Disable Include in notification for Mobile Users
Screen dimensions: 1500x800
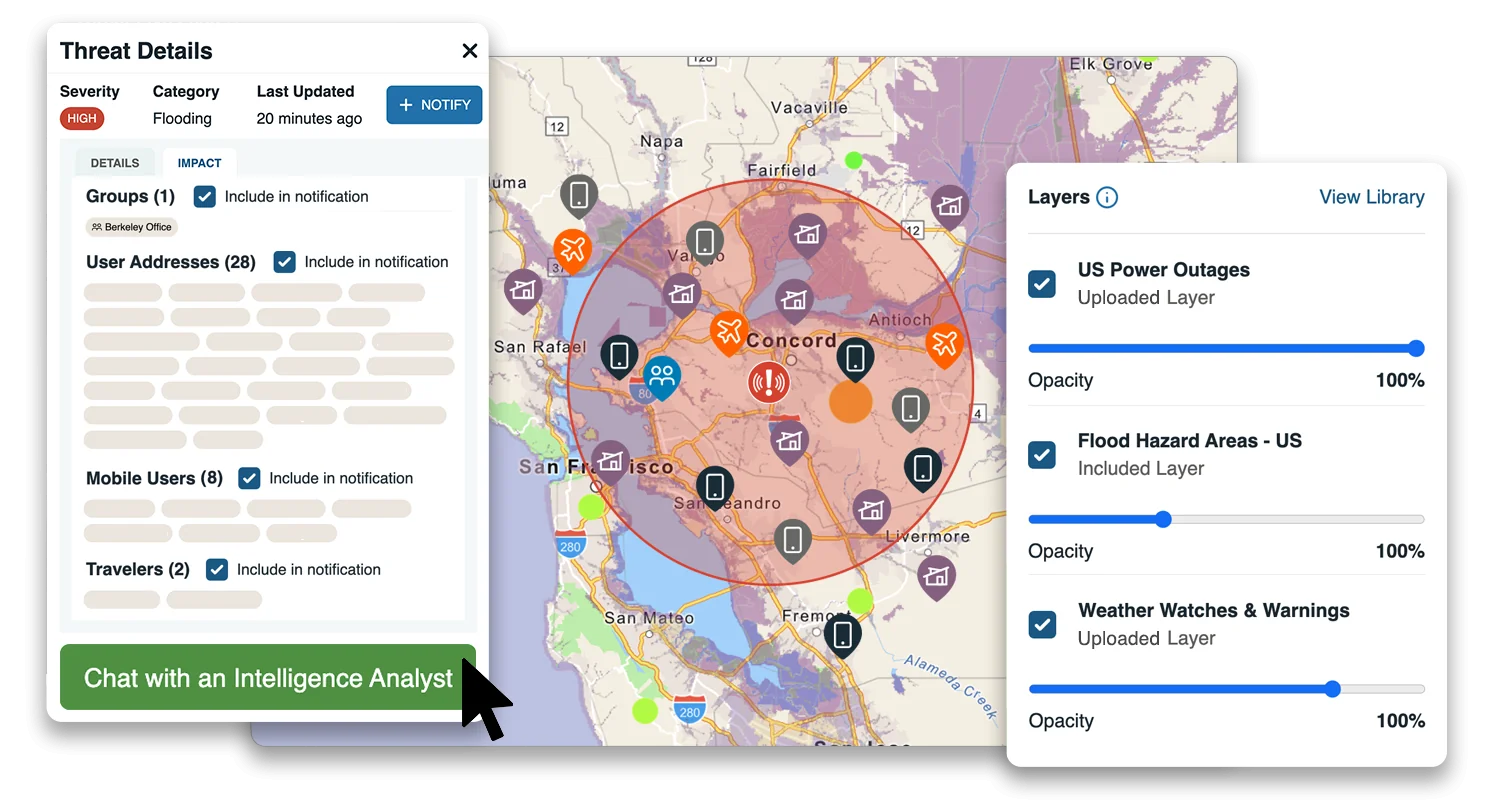point(249,478)
